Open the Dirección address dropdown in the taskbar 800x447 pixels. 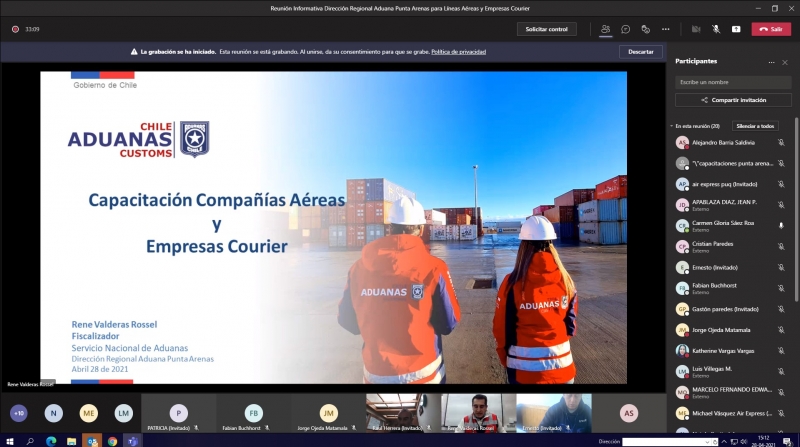(x=709, y=442)
